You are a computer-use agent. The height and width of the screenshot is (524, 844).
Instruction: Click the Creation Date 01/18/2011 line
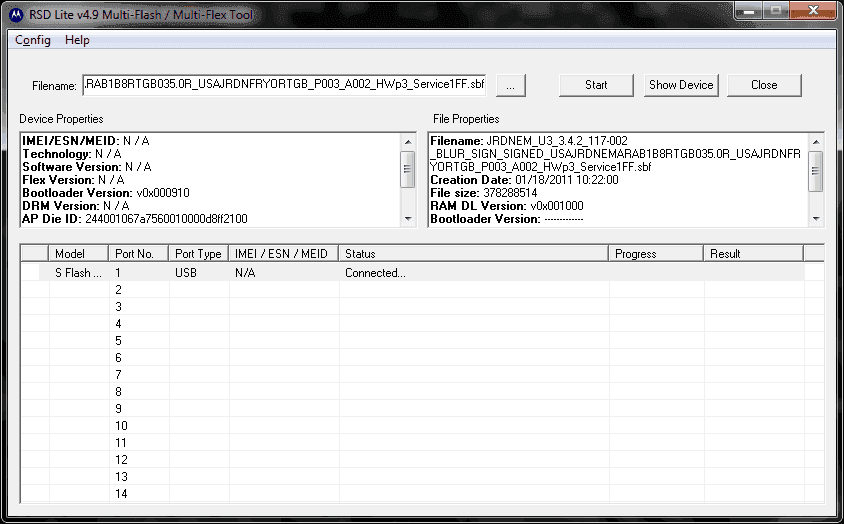pyautogui.click(x=524, y=180)
